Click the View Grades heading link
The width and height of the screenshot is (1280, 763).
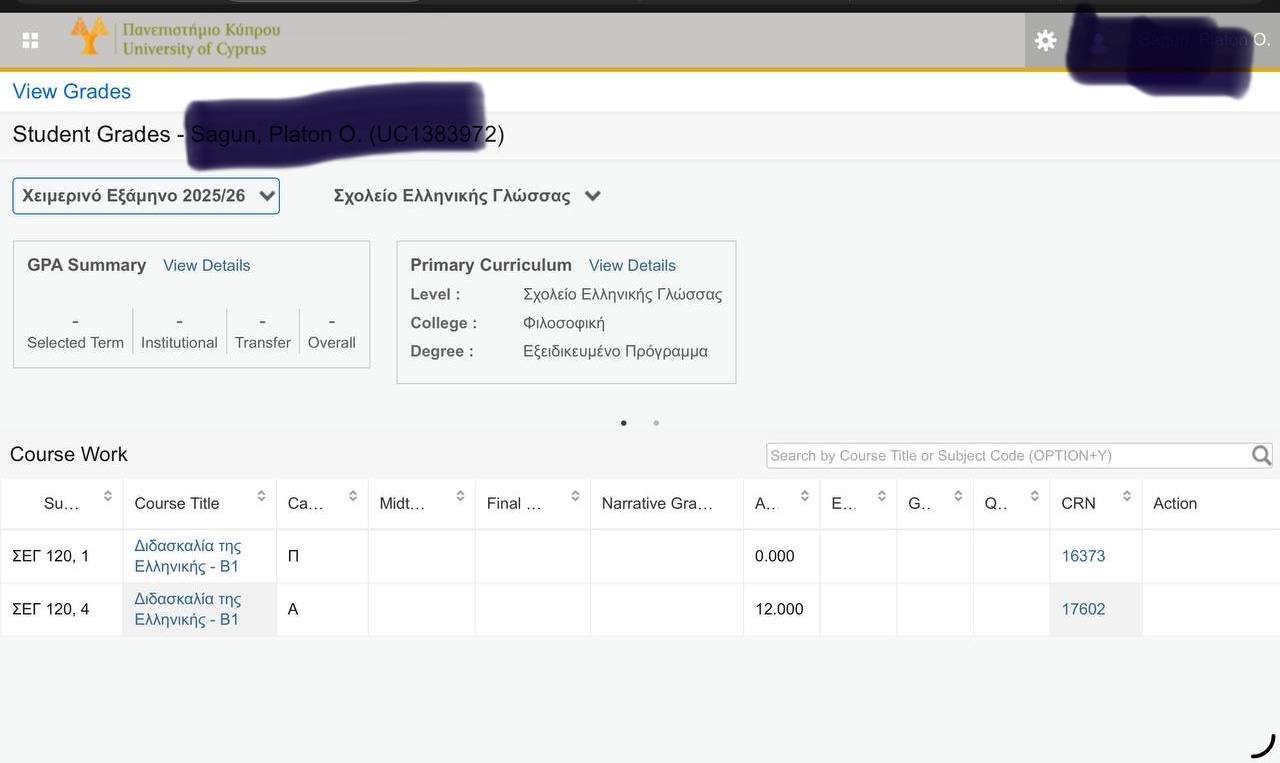pyautogui.click(x=72, y=91)
